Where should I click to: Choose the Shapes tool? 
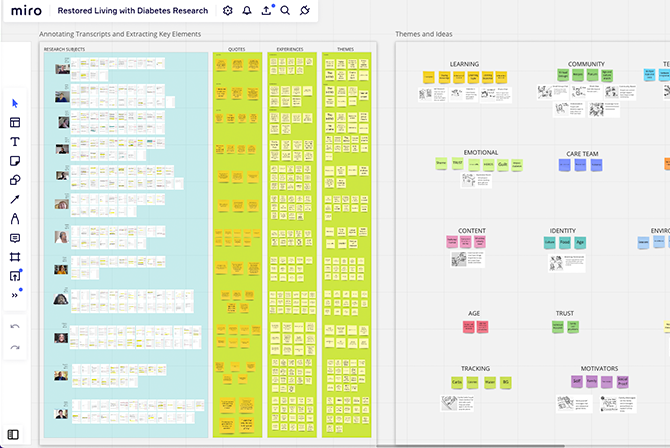(x=15, y=180)
